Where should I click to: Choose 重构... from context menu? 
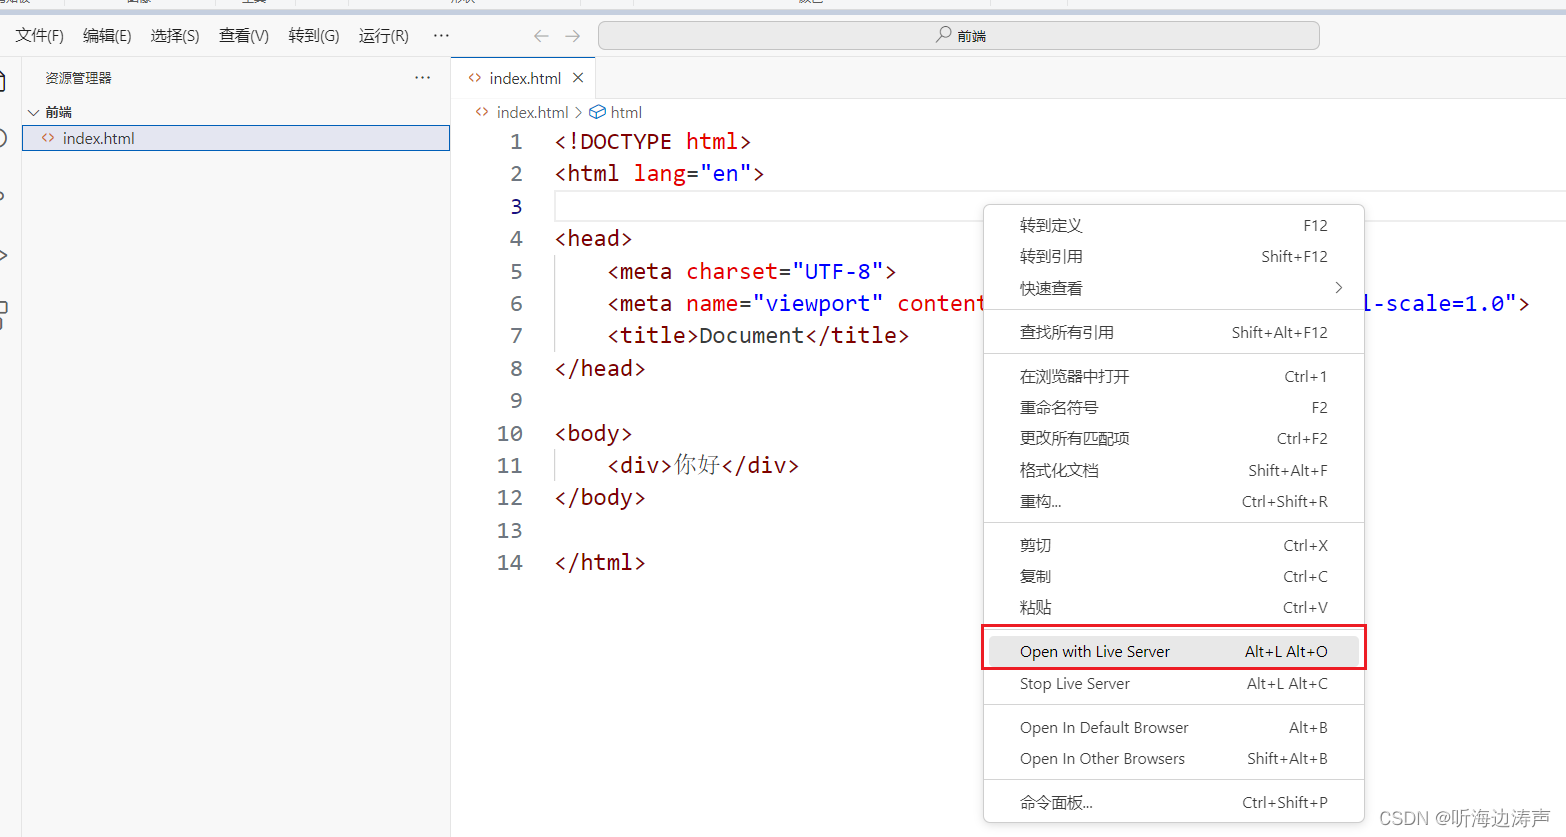(x=1174, y=501)
